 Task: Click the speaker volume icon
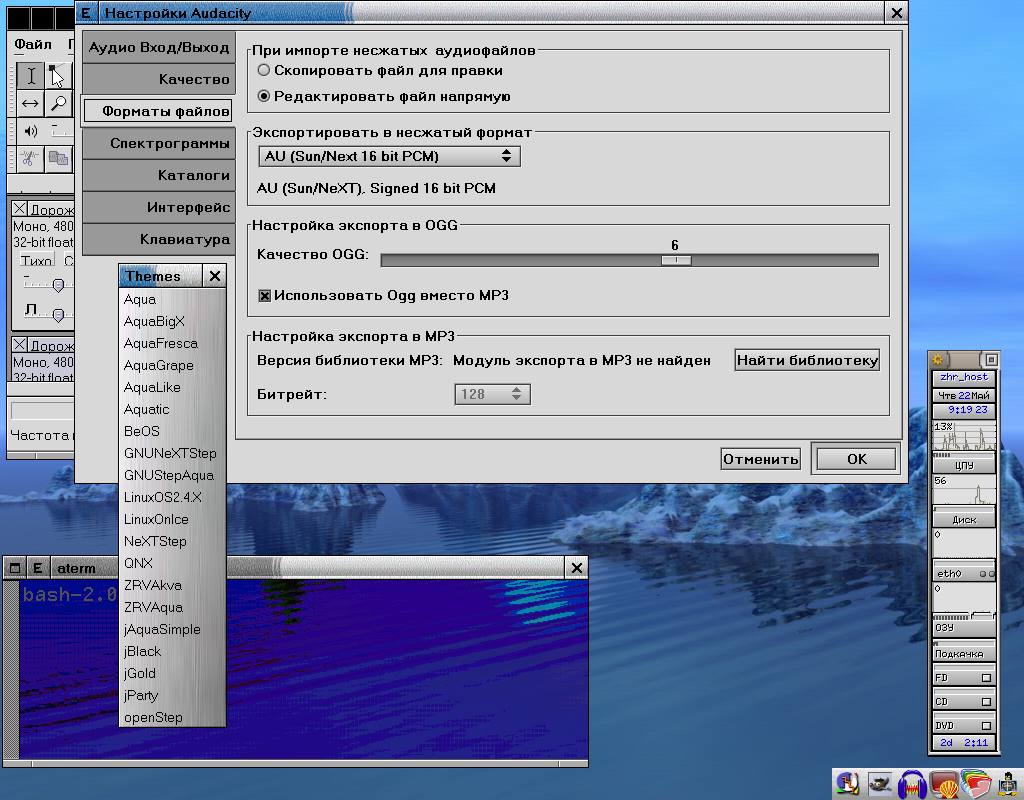[x=30, y=131]
